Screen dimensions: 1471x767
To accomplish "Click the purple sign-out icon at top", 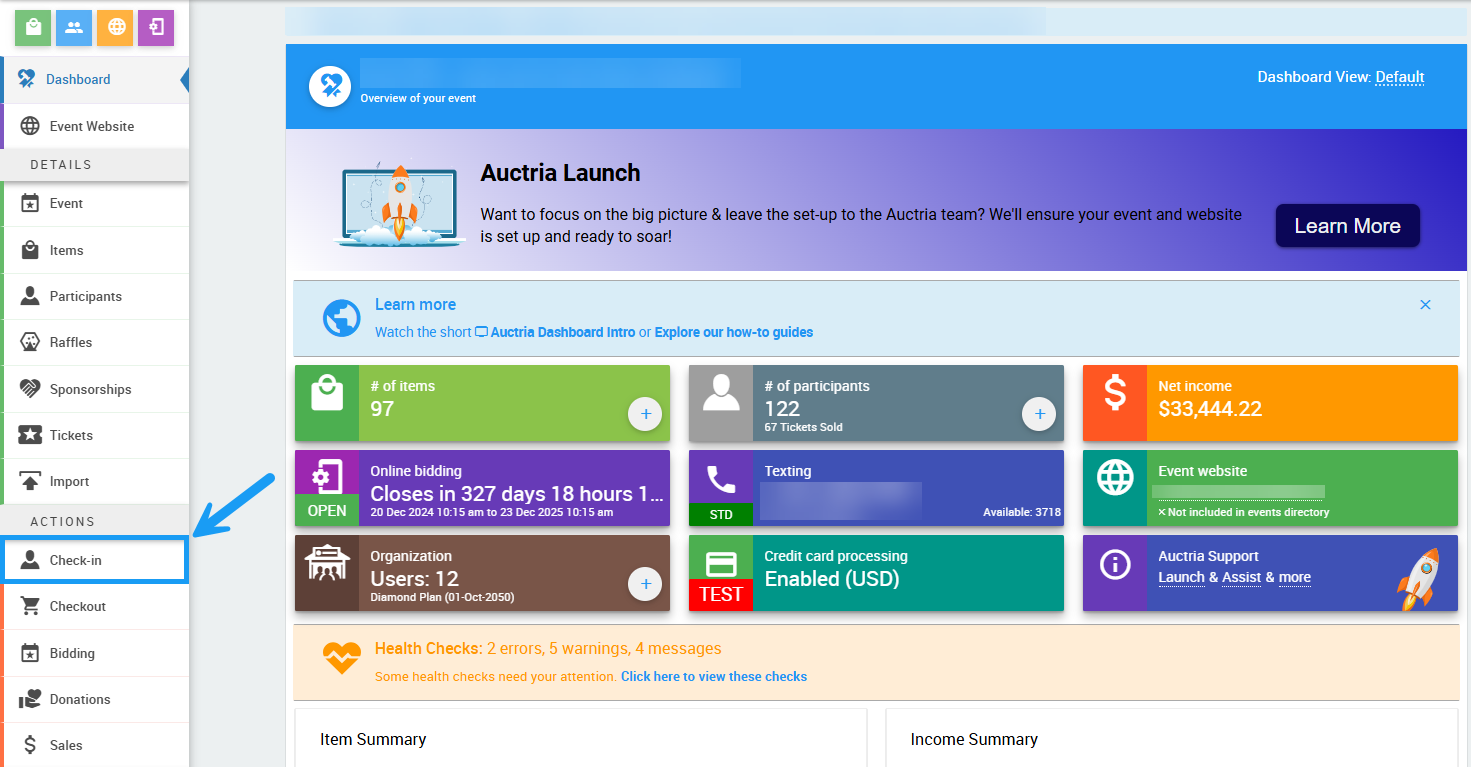I will [x=156, y=28].
